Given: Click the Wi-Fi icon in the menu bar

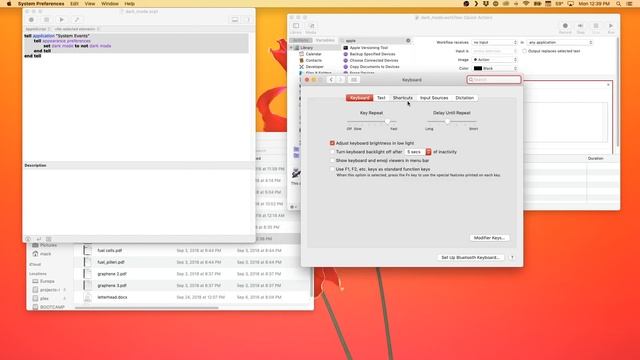Looking at the screenshot, I should [526, 4].
